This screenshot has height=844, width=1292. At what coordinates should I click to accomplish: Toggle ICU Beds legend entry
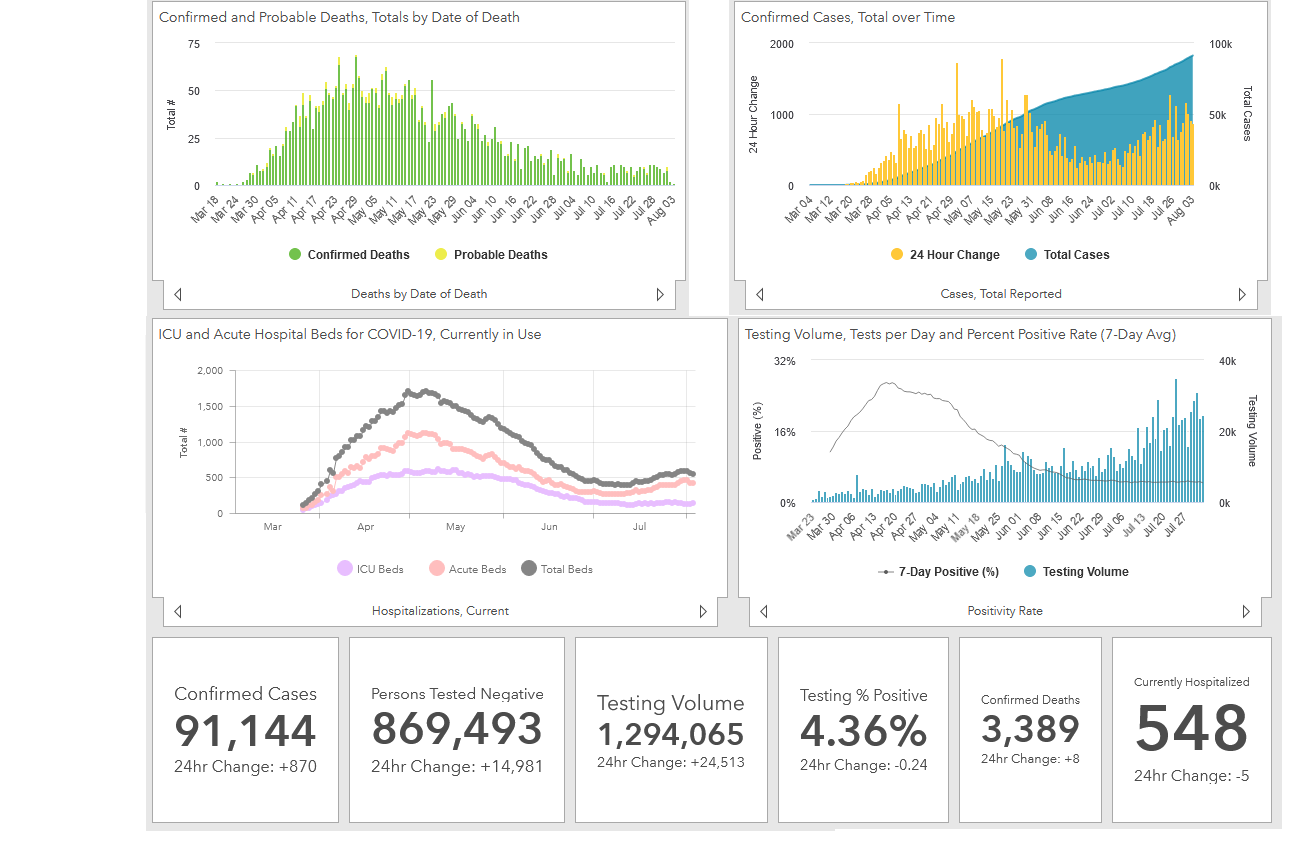pyautogui.click(x=371, y=569)
